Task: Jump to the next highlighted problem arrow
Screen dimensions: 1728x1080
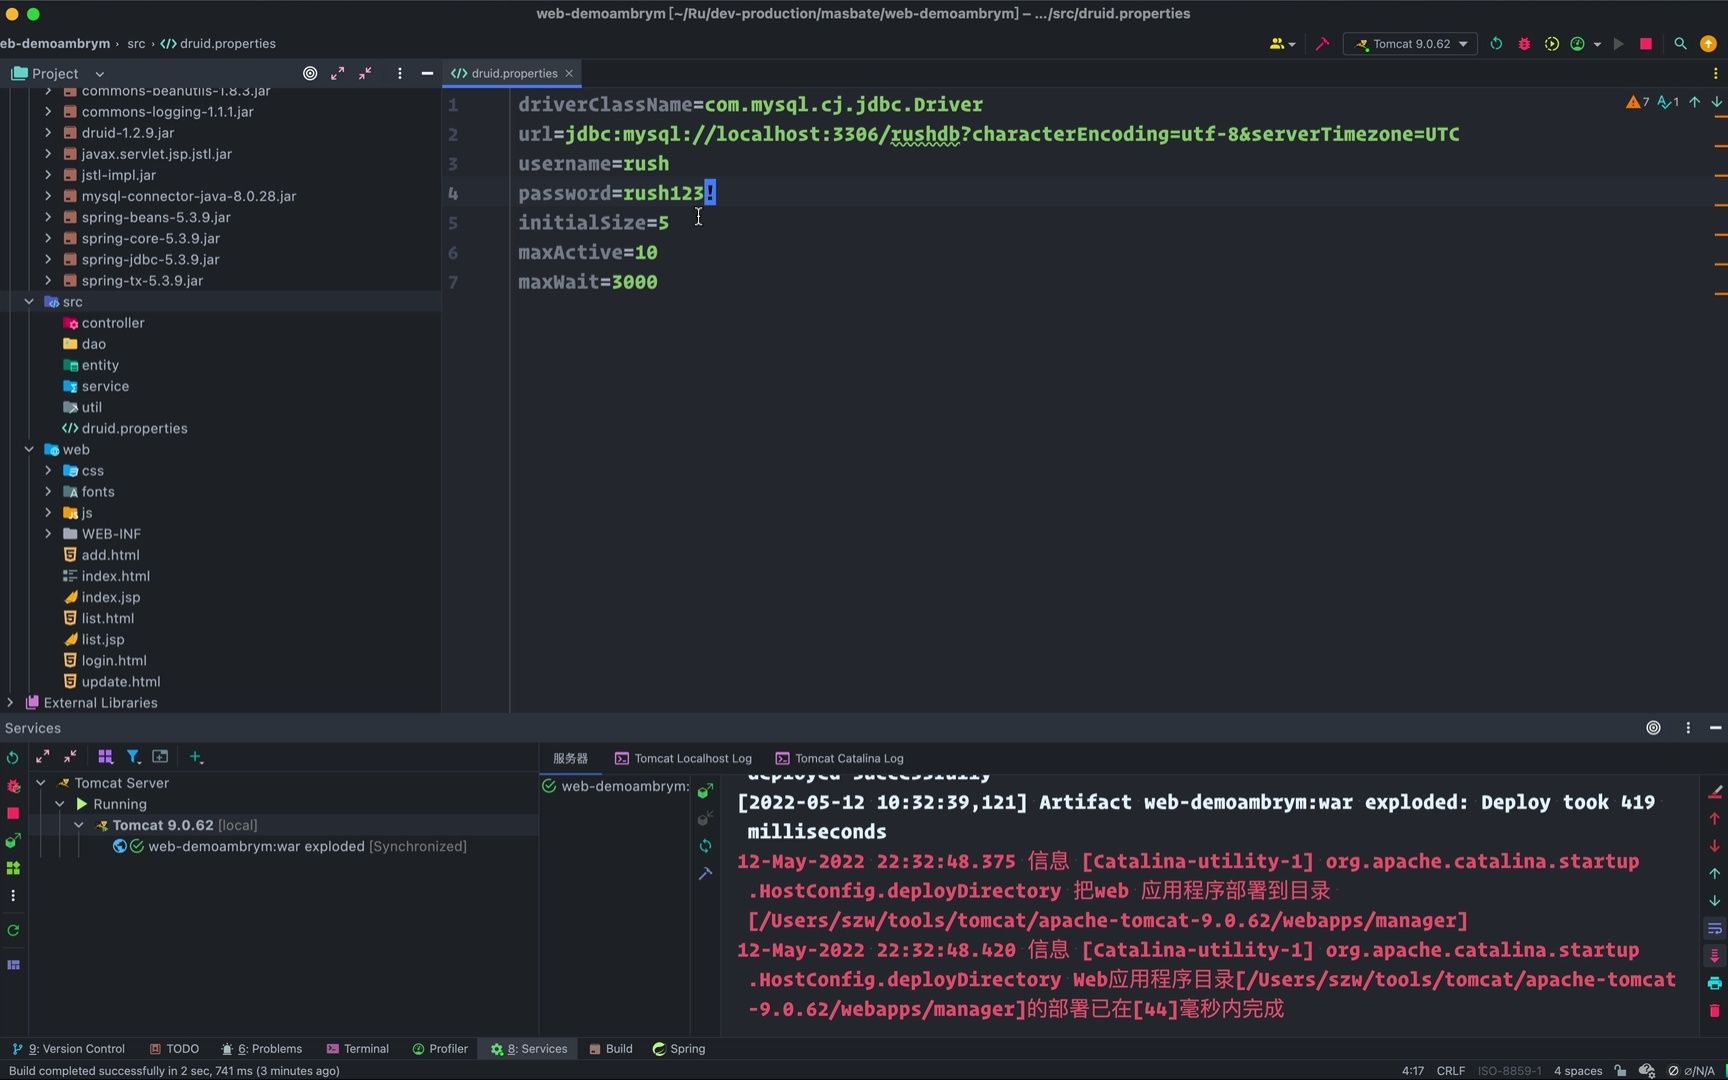Action: click(x=1717, y=102)
